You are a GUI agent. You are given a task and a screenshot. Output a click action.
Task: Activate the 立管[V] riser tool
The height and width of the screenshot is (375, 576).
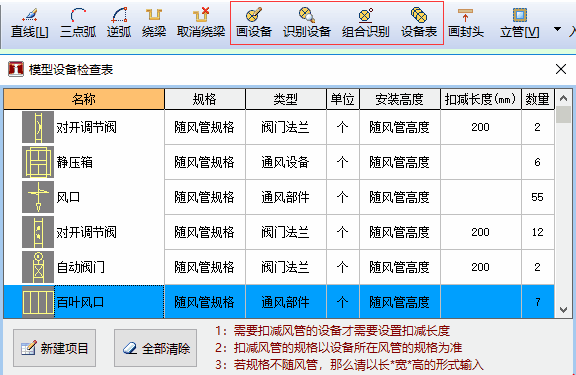tap(519, 24)
